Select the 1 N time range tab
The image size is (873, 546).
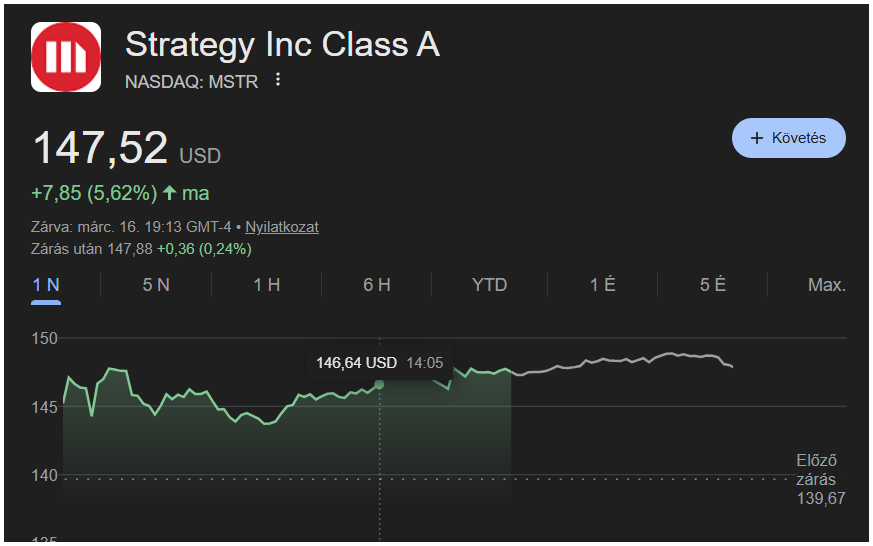click(46, 285)
